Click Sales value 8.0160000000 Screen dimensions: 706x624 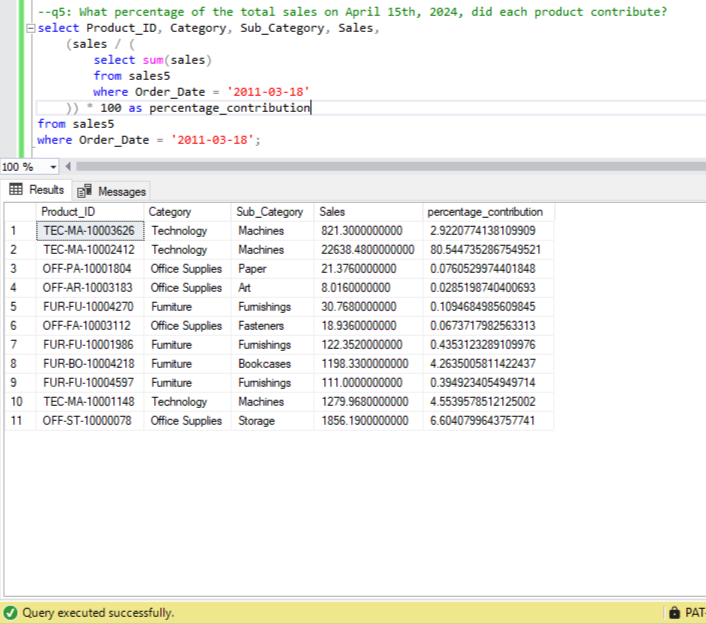(x=368, y=288)
